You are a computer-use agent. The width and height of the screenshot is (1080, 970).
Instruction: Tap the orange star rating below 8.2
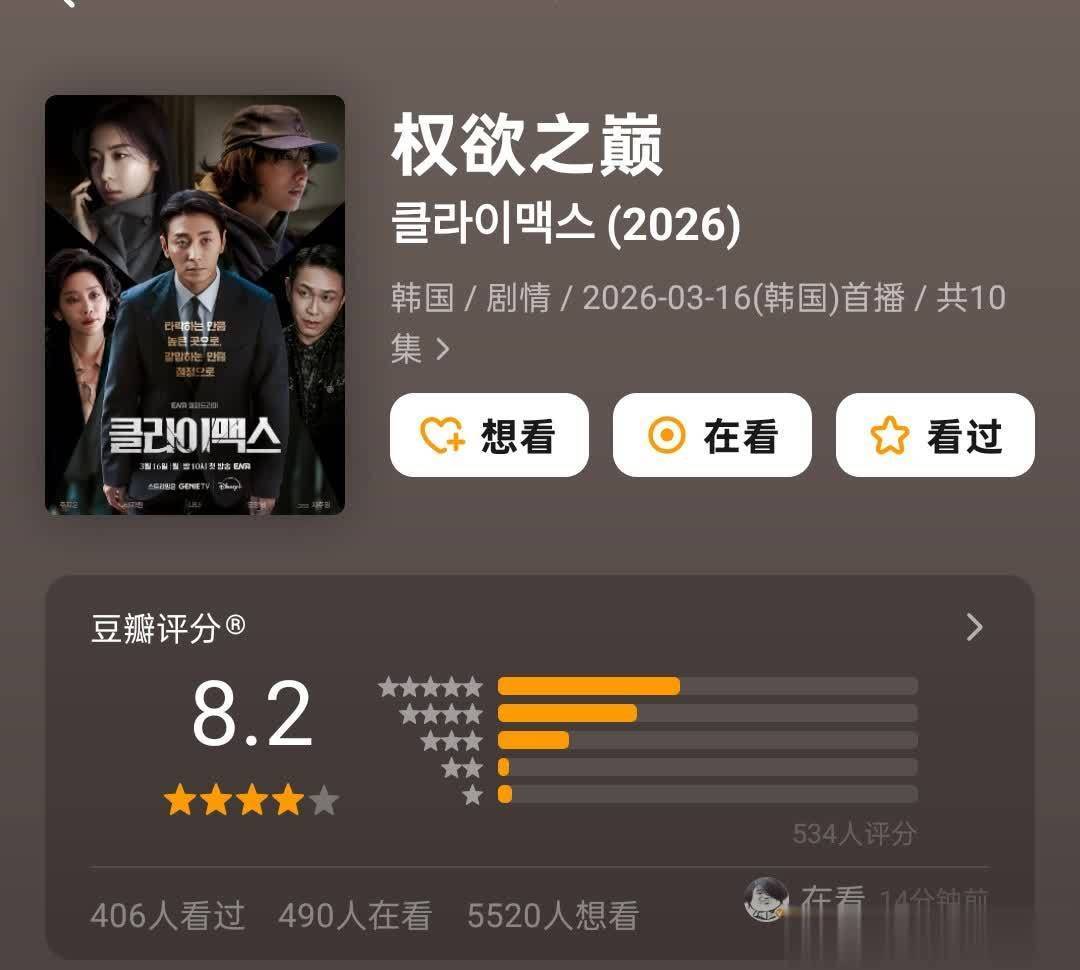251,800
